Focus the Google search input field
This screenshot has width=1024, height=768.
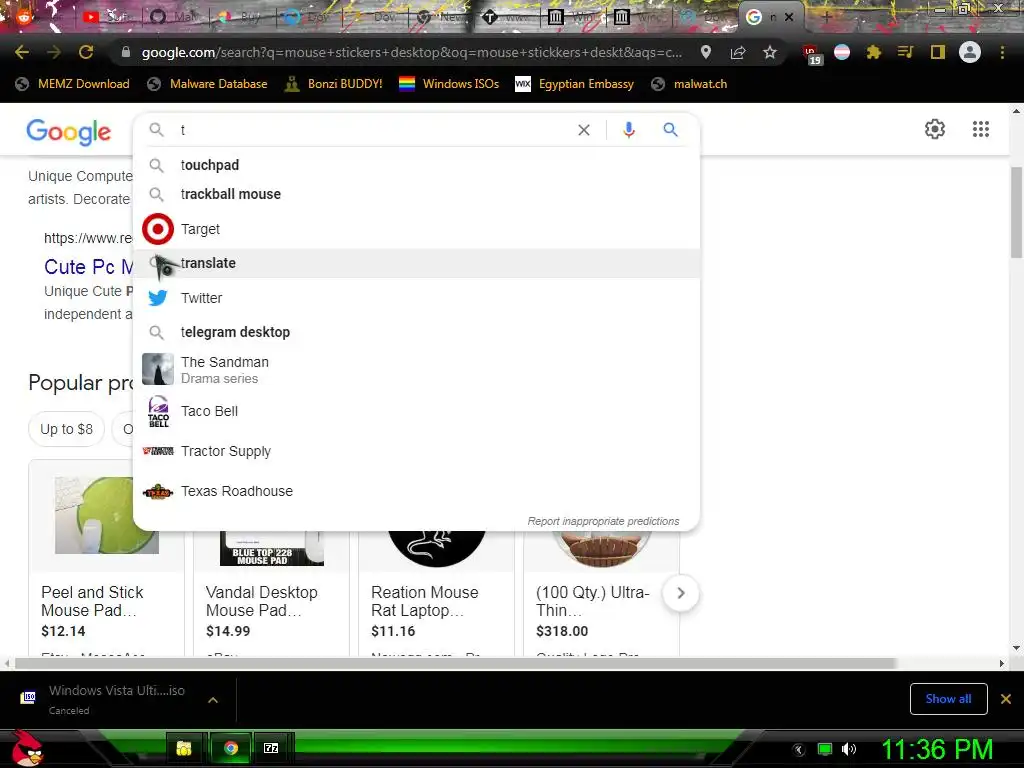tap(374, 130)
